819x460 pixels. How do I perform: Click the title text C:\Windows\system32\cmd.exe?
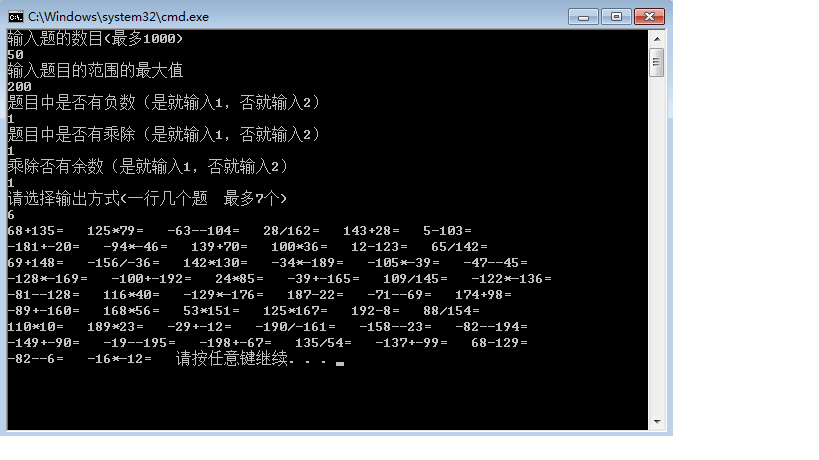coord(119,17)
